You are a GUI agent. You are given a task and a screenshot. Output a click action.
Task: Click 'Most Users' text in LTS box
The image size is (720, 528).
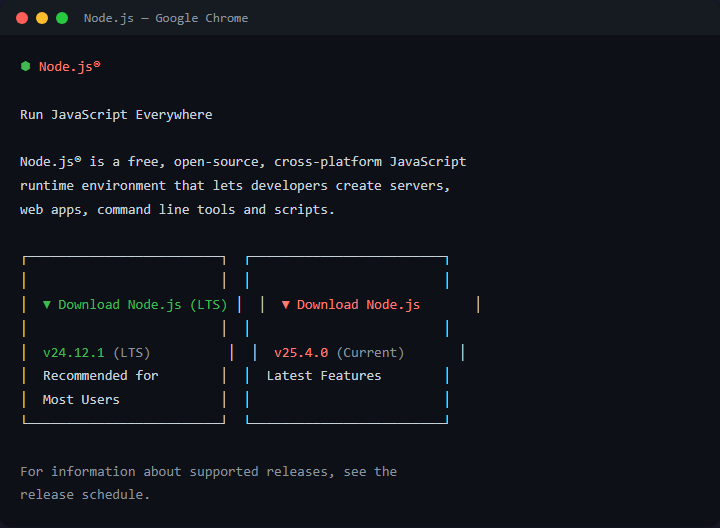coord(81,400)
